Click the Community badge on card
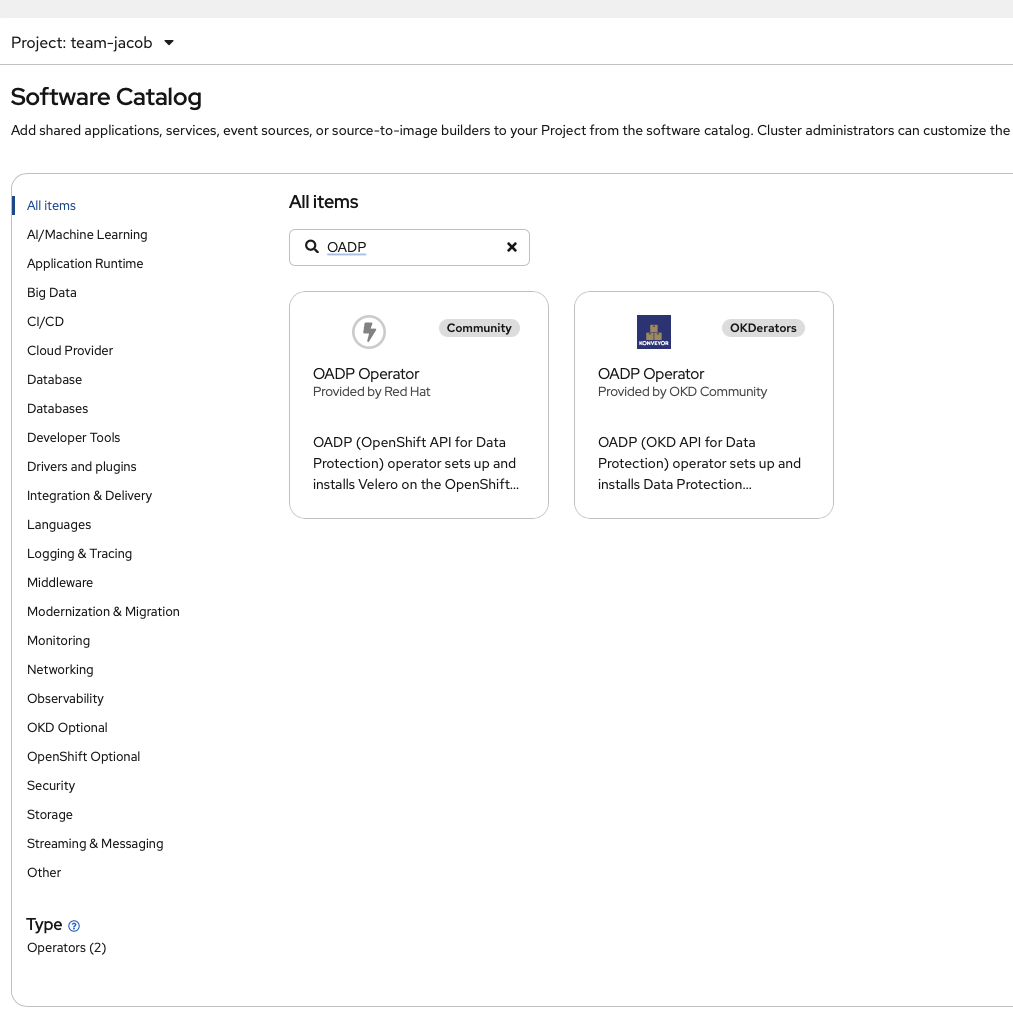The image size is (1013, 1024). coord(479,328)
